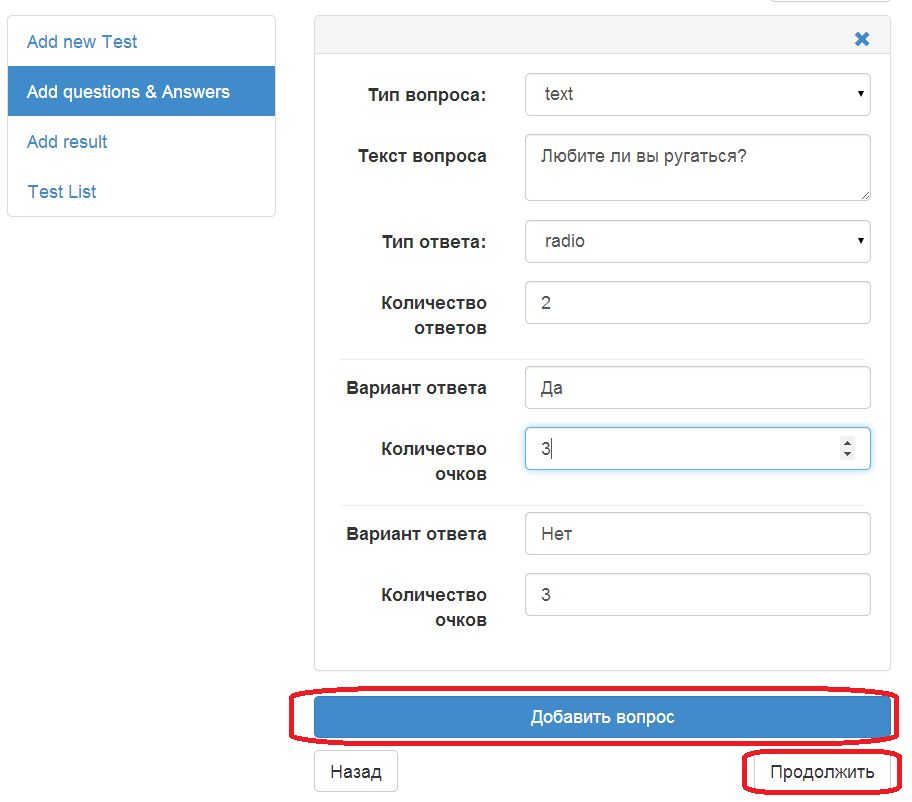Screen dimensions: 912x802
Task: Decrement the score using the spinner down arrow
Action: (847, 454)
